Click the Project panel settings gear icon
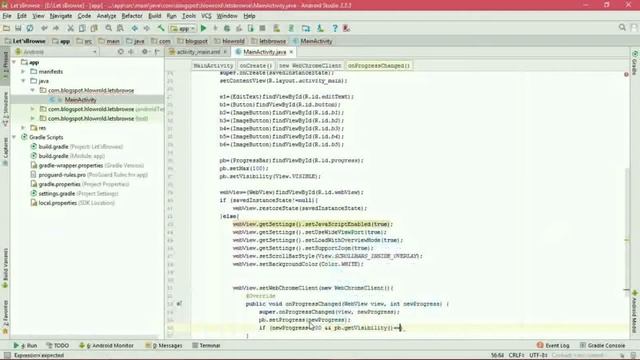Image resolution: width=640 pixels, height=360 pixels. click(144, 52)
